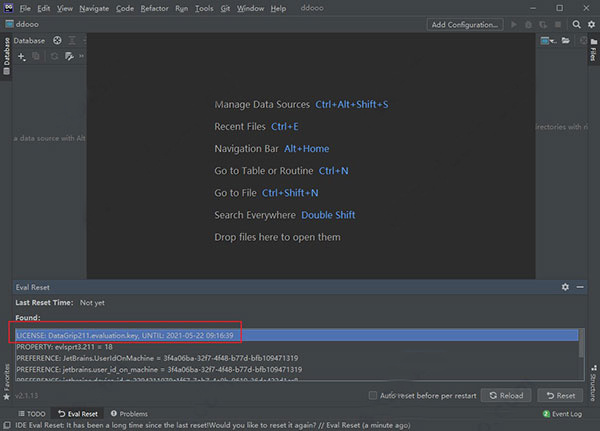This screenshot has width=600, height=431.
Task: Click Add Configuration button
Action: tap(465, 24)
